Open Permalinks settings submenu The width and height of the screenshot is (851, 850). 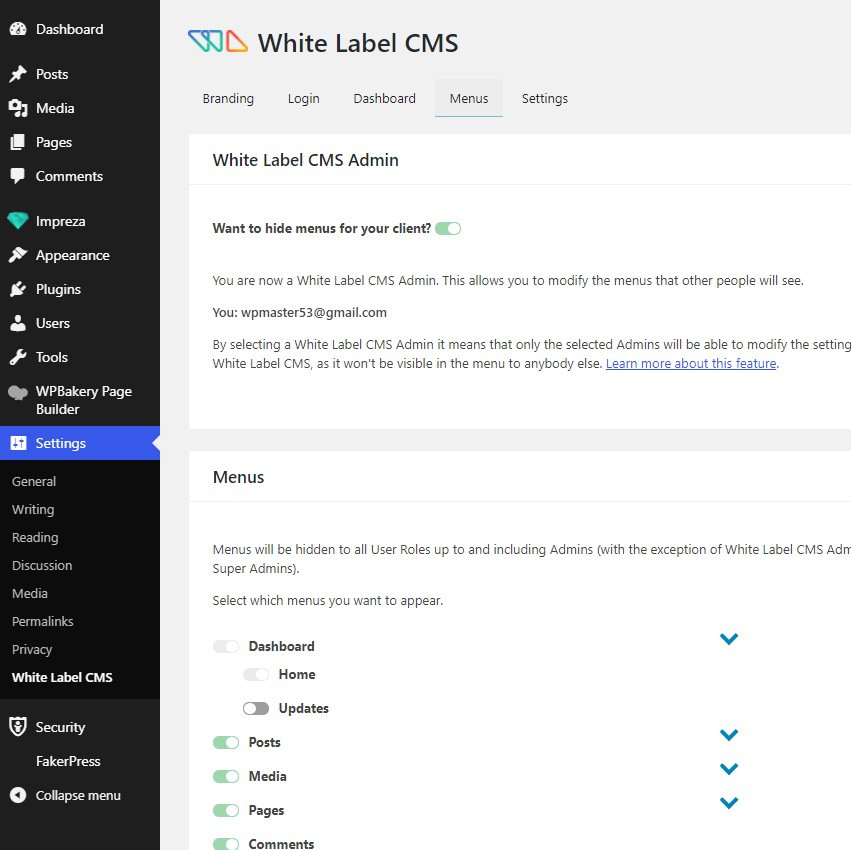pyautogui.click(x=42, y=621)
